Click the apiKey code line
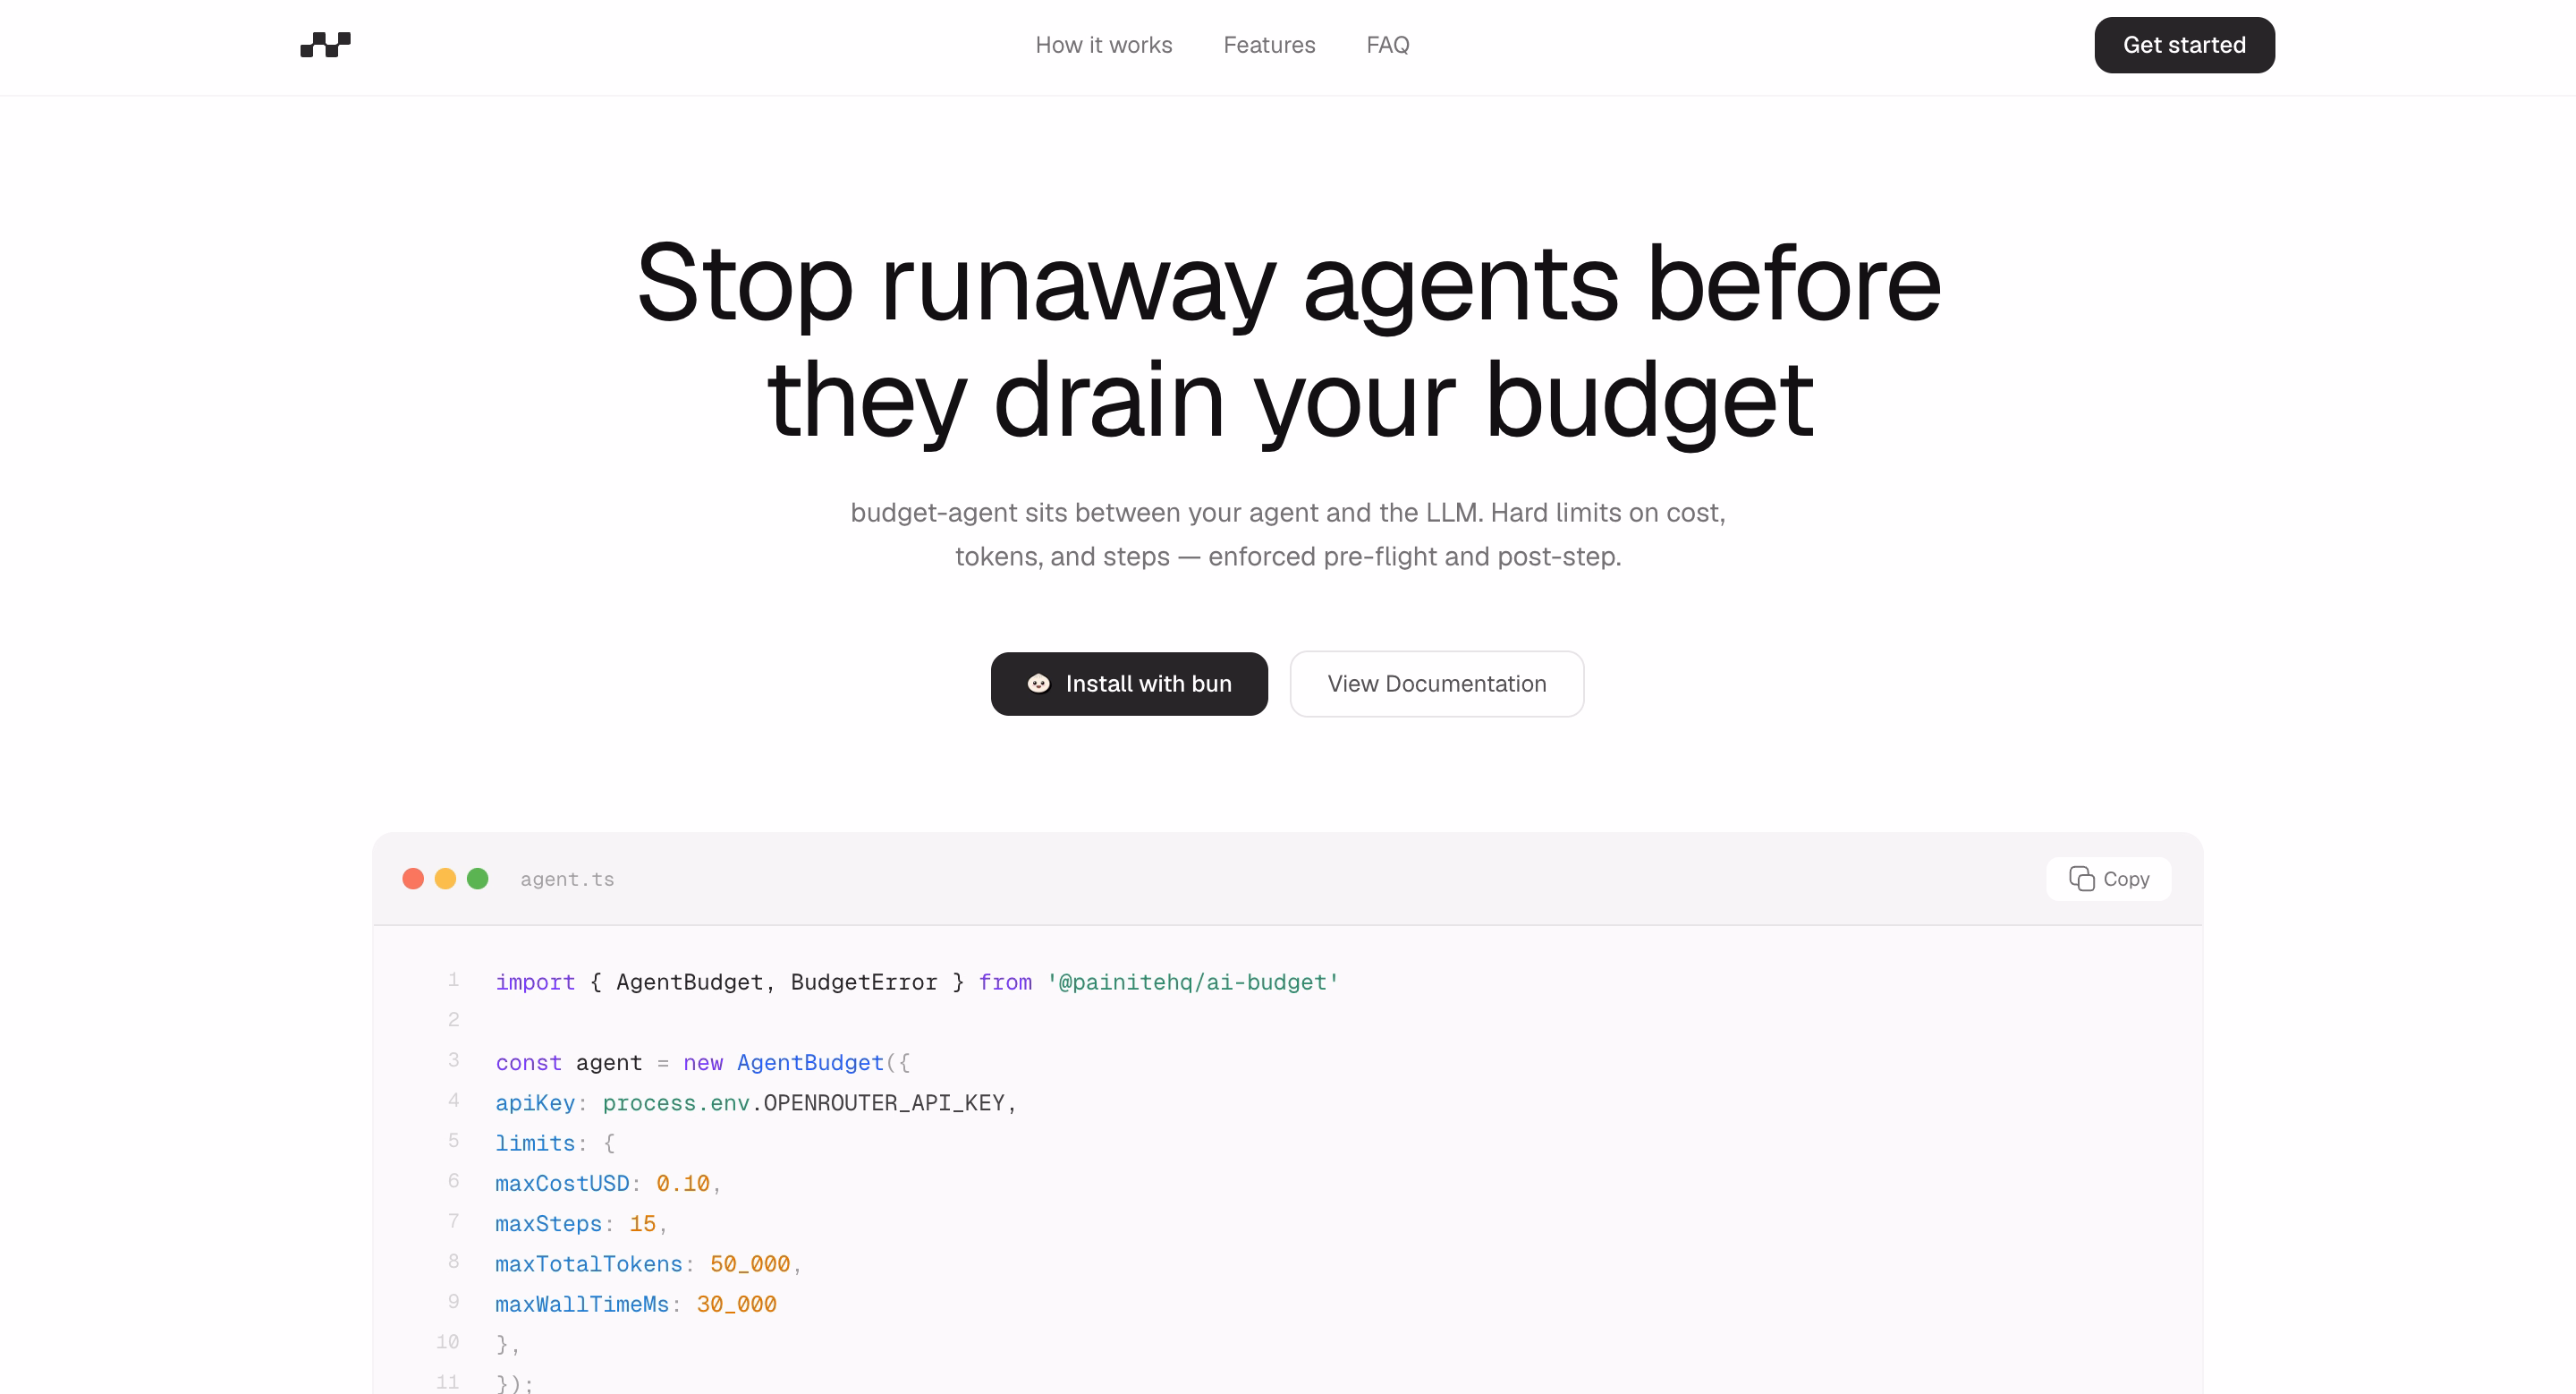The height and width of the screenshot is (1394, 2576). pyautogui.click(x=756, y=1103)
